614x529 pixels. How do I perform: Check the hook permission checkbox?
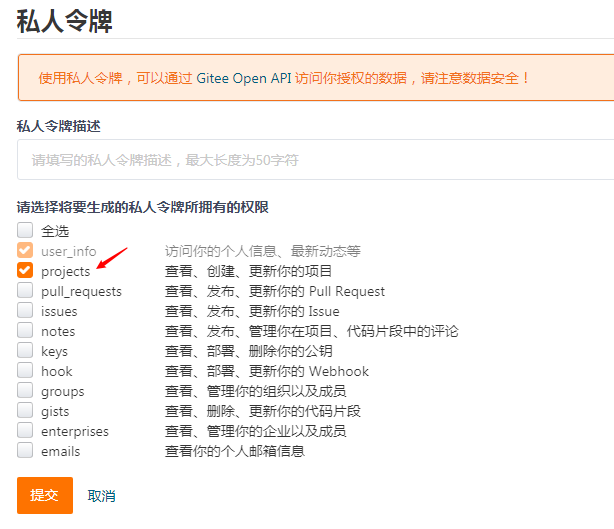(x=25, y=370)
